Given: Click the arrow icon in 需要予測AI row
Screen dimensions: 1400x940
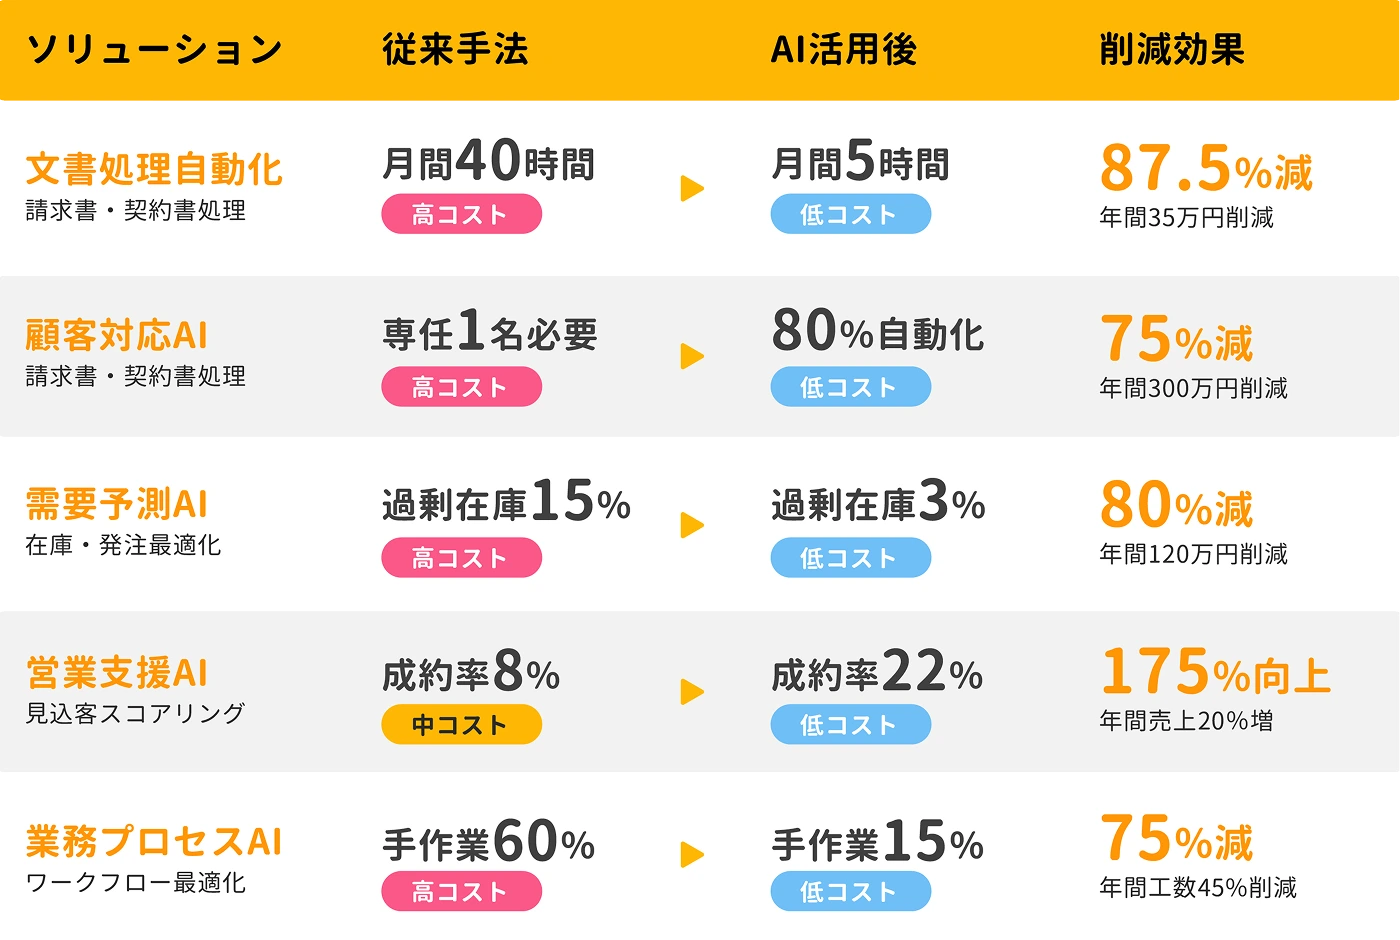Looking at the screenshot, I should [692, 525].
